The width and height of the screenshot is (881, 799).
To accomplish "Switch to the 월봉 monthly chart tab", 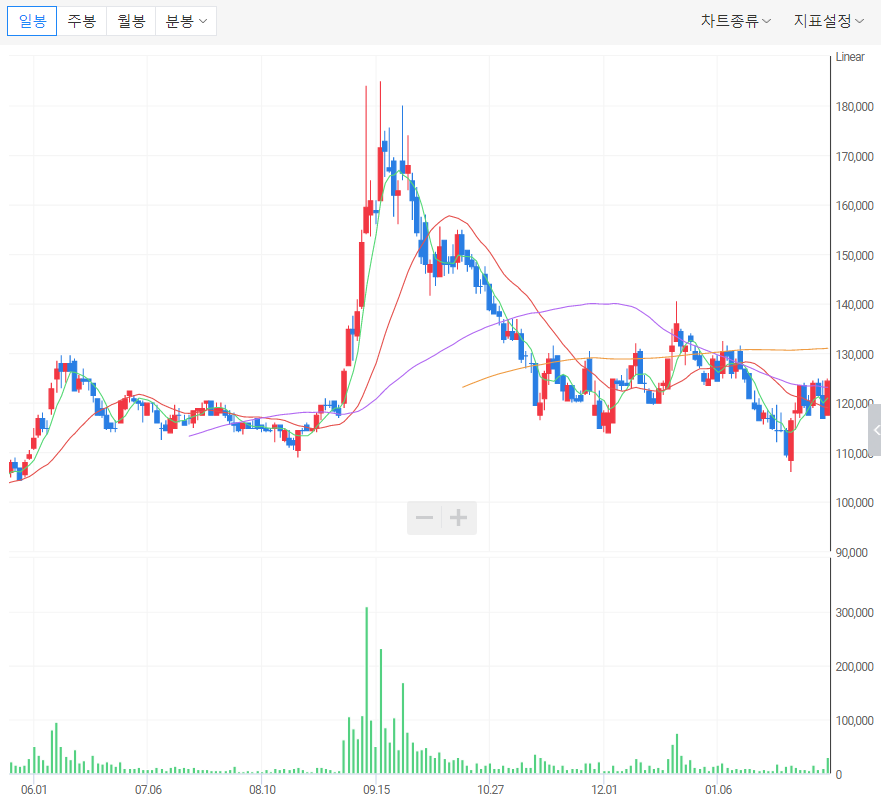I will coord(131,21).
